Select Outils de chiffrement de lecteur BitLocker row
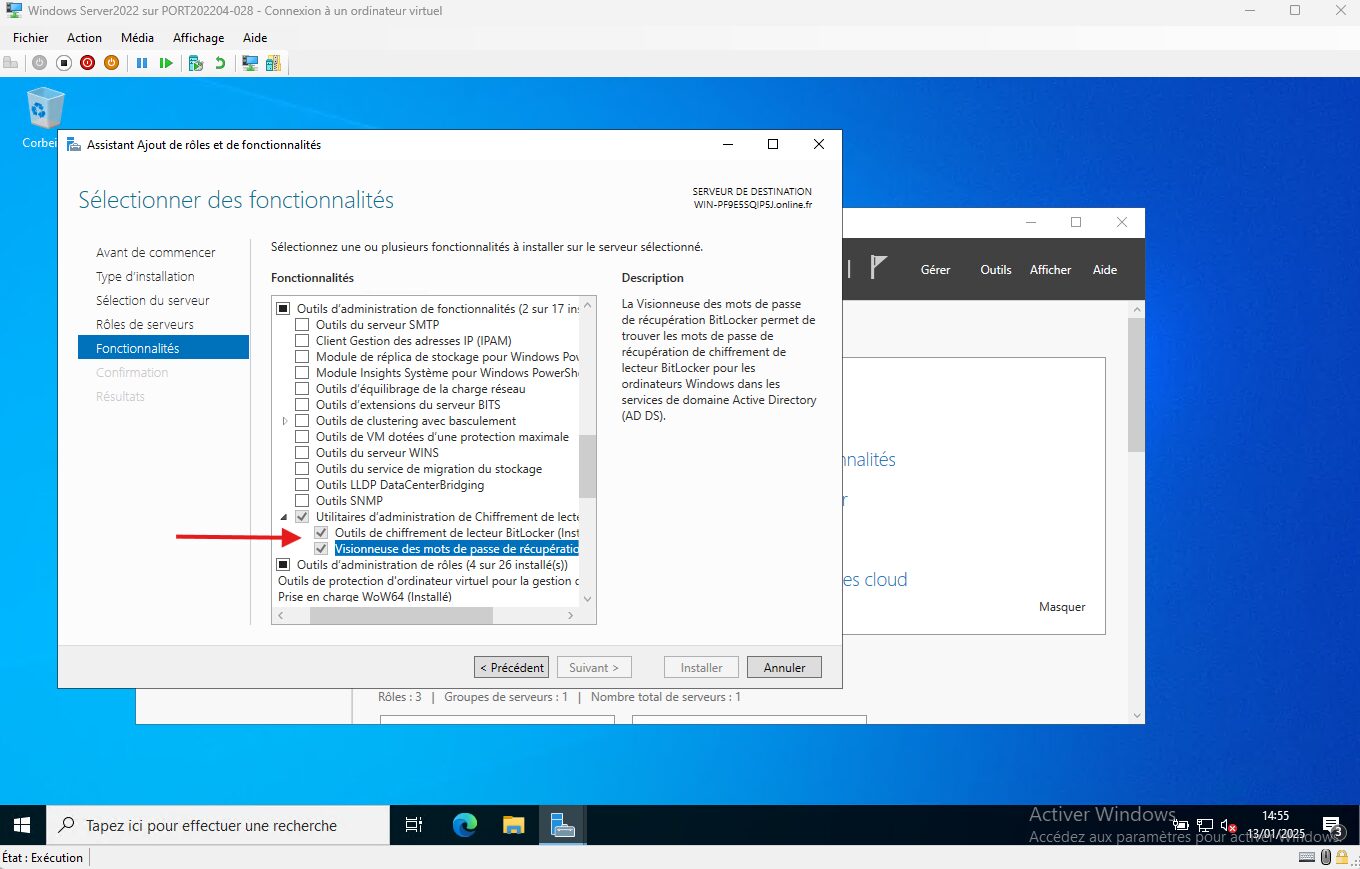The image size is (1360, 869). [x=456, y=533]
